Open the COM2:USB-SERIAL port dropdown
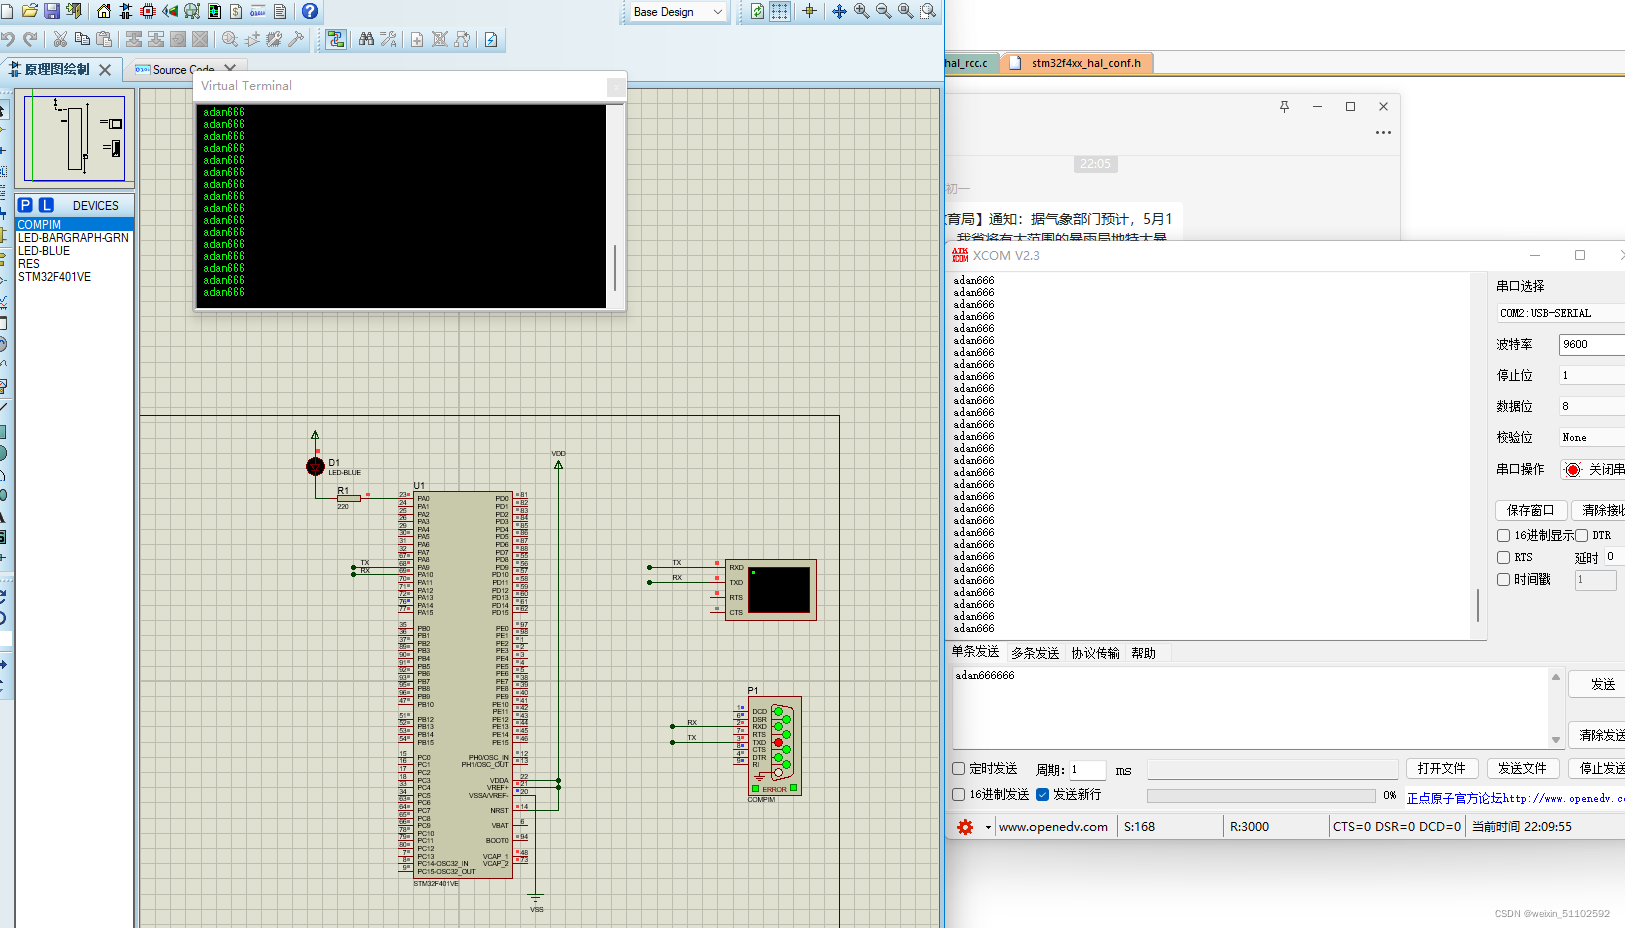1625x928 pixels. pyautogui.click(x=1560, y=313)
